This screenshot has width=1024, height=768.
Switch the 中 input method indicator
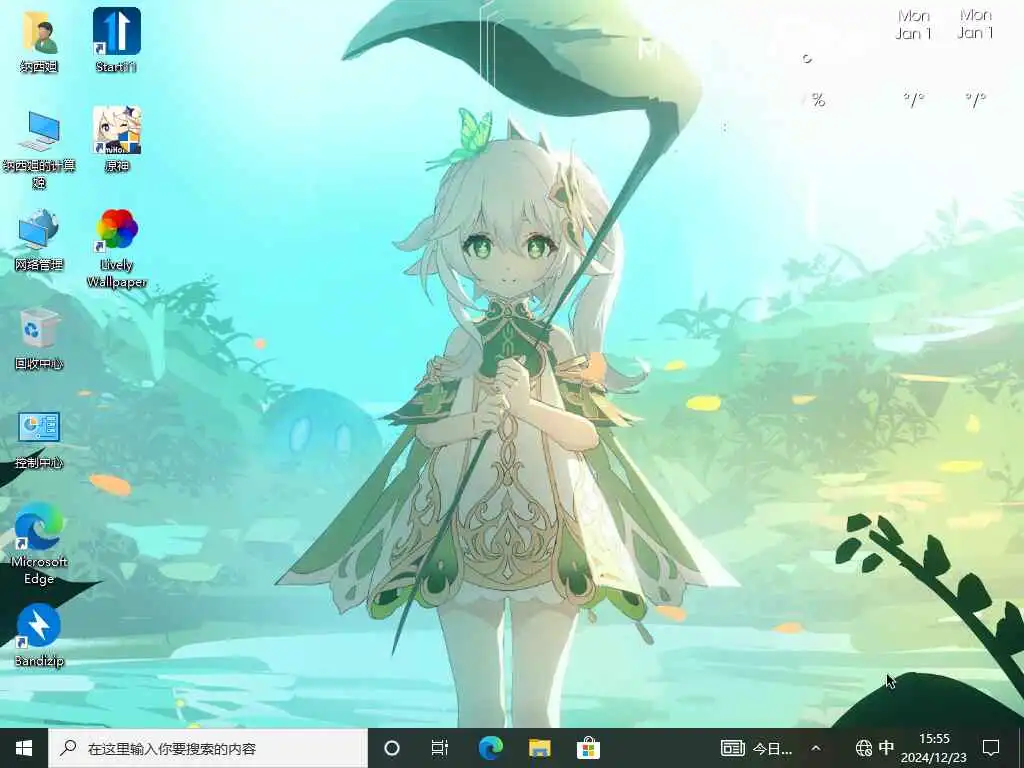(886, 747)
